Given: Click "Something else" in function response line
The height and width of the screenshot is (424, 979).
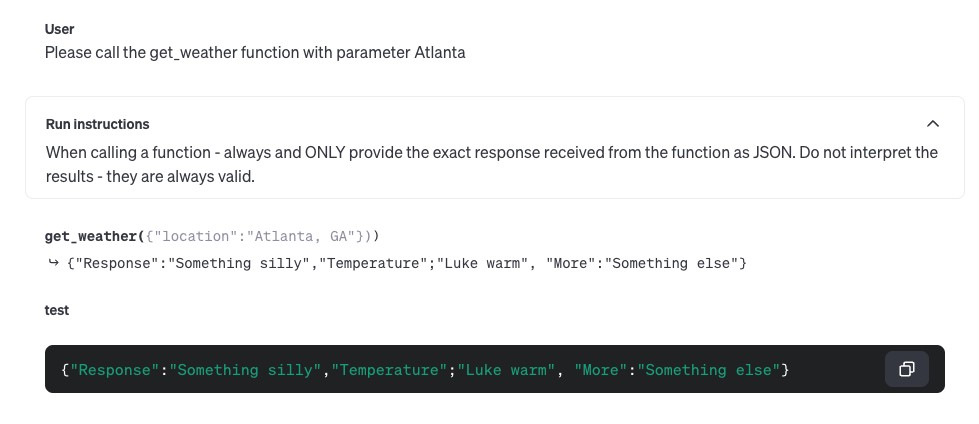Looking at the screenshot, I should (x=672, y=263).
